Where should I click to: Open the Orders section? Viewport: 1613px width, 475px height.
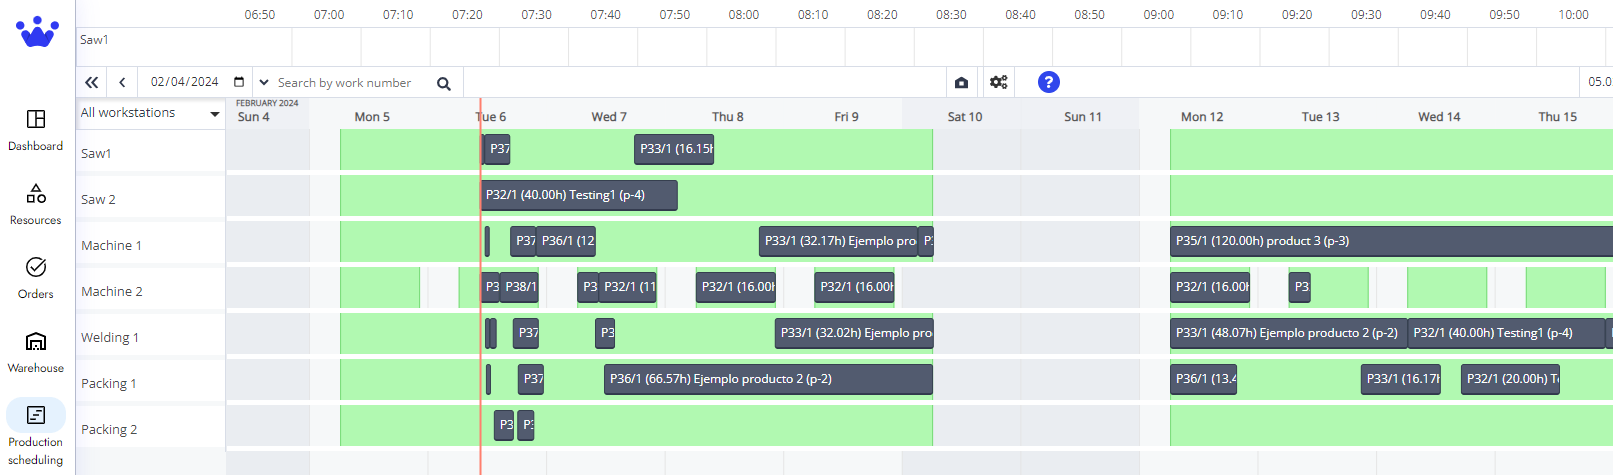pos(36,278)
